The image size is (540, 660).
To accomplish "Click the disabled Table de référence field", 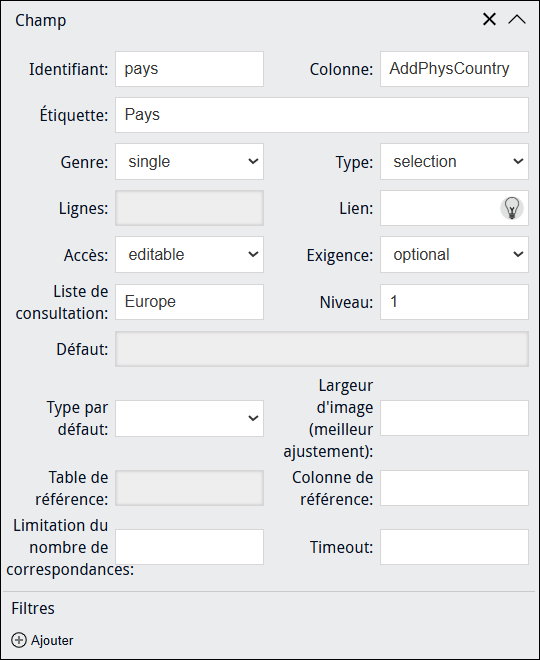I will [189, 488].
